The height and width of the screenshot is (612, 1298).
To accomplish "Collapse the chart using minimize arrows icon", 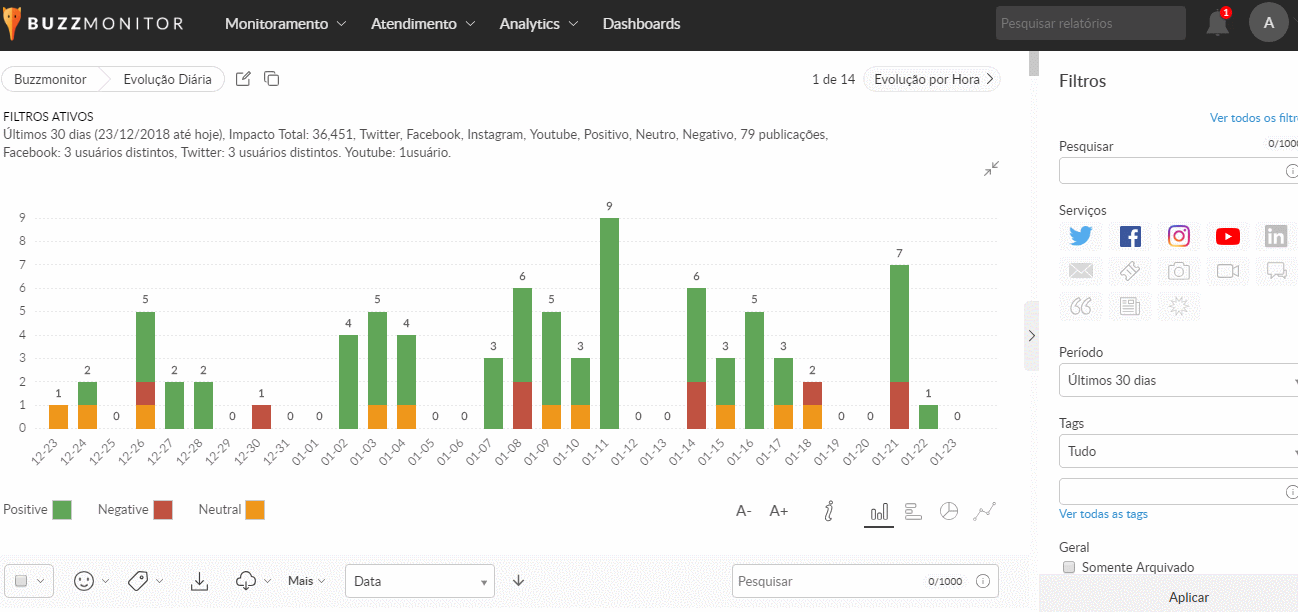I will point(991,169).
